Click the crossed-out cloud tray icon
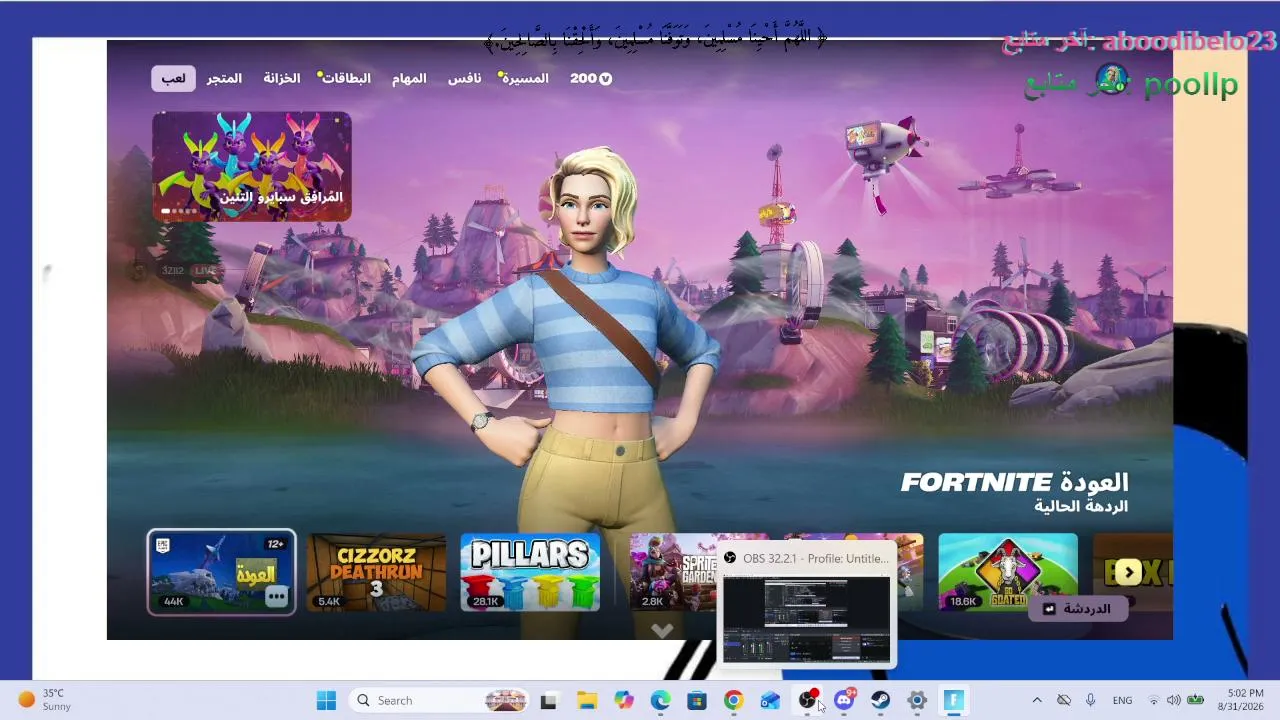 tap(1064, 700)
